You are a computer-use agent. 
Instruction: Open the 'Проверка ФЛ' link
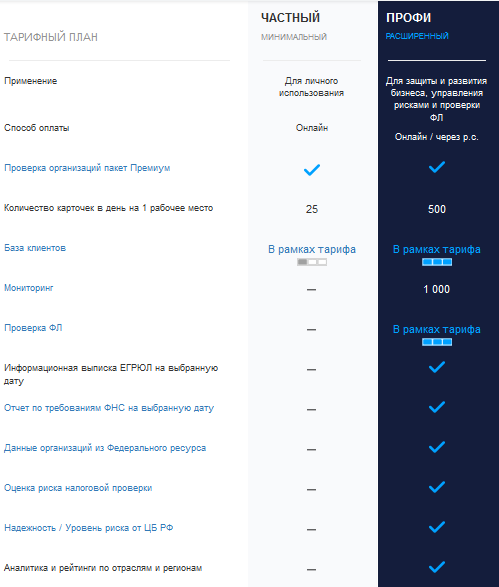[x=33, y=328]
